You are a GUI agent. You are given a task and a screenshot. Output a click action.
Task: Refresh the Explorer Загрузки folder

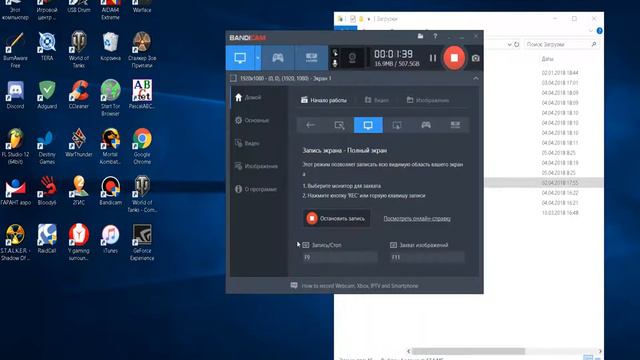[x=517, y=44]
